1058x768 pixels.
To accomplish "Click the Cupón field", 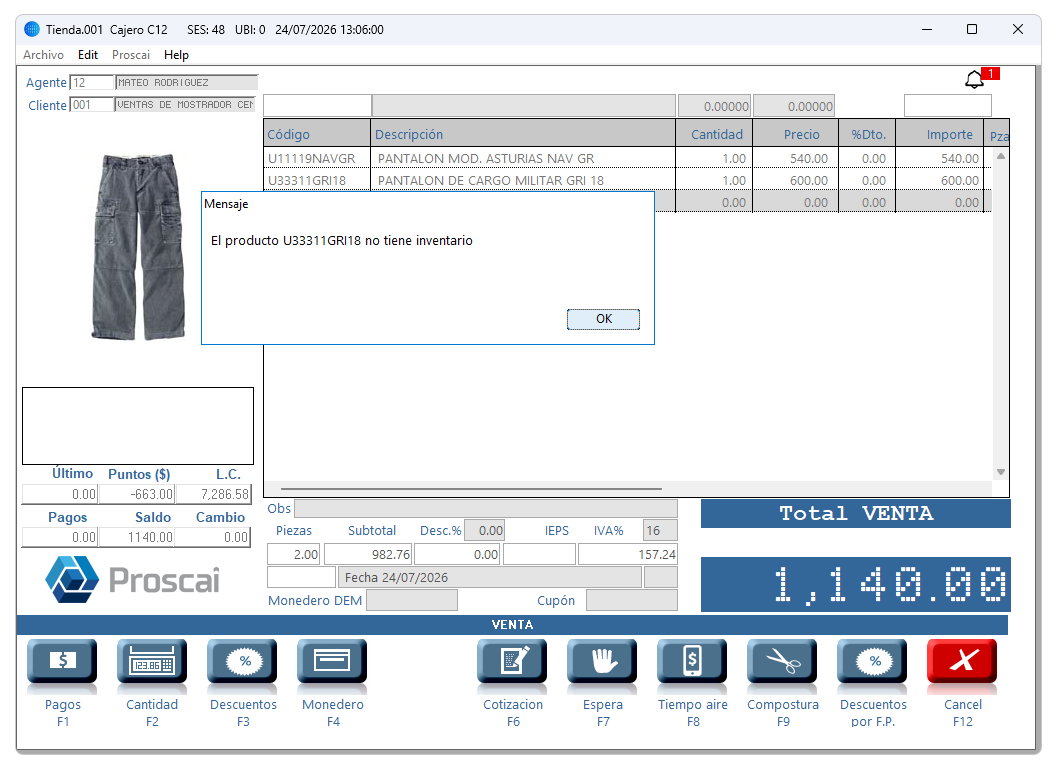I will pyautogui.click(x=632, y=600).
